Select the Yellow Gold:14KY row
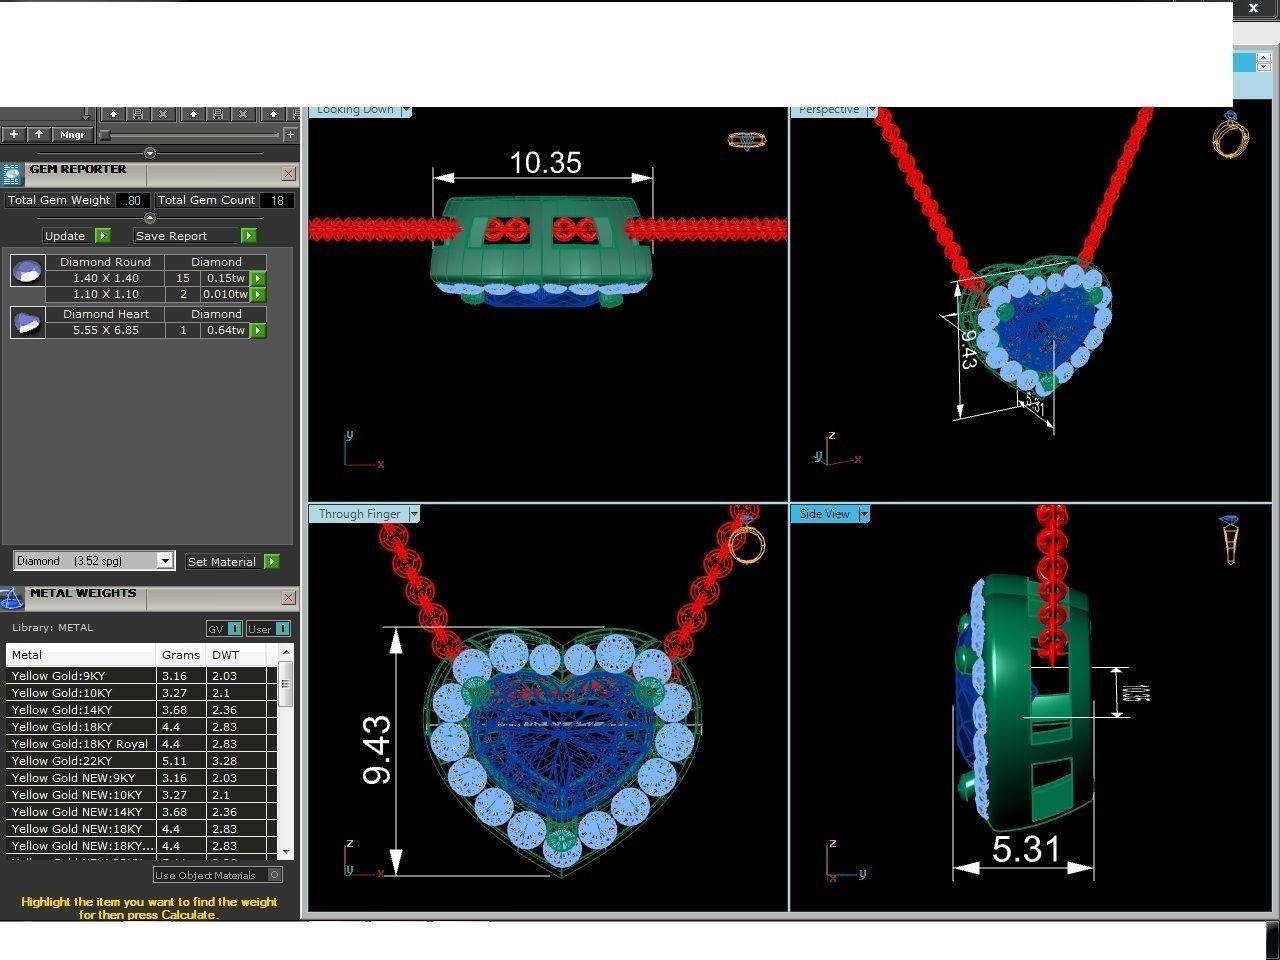 (142, 710)
